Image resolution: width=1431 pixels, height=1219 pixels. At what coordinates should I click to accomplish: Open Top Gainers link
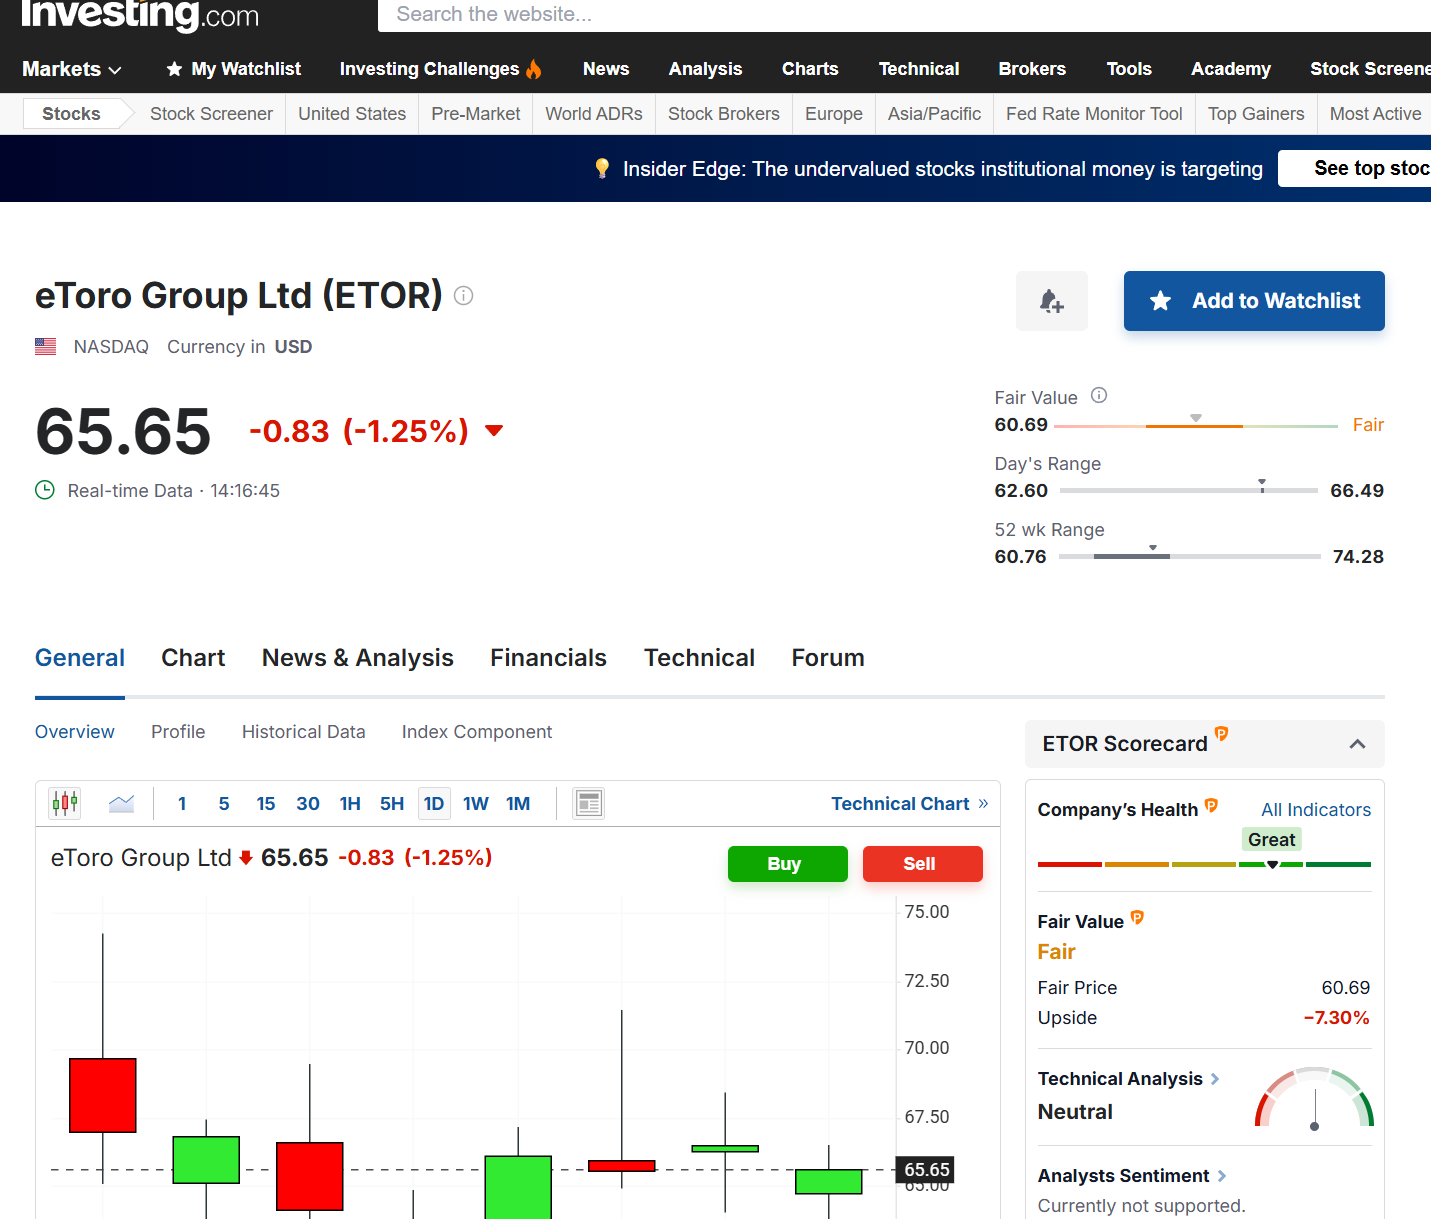(x=1256, y=114)
